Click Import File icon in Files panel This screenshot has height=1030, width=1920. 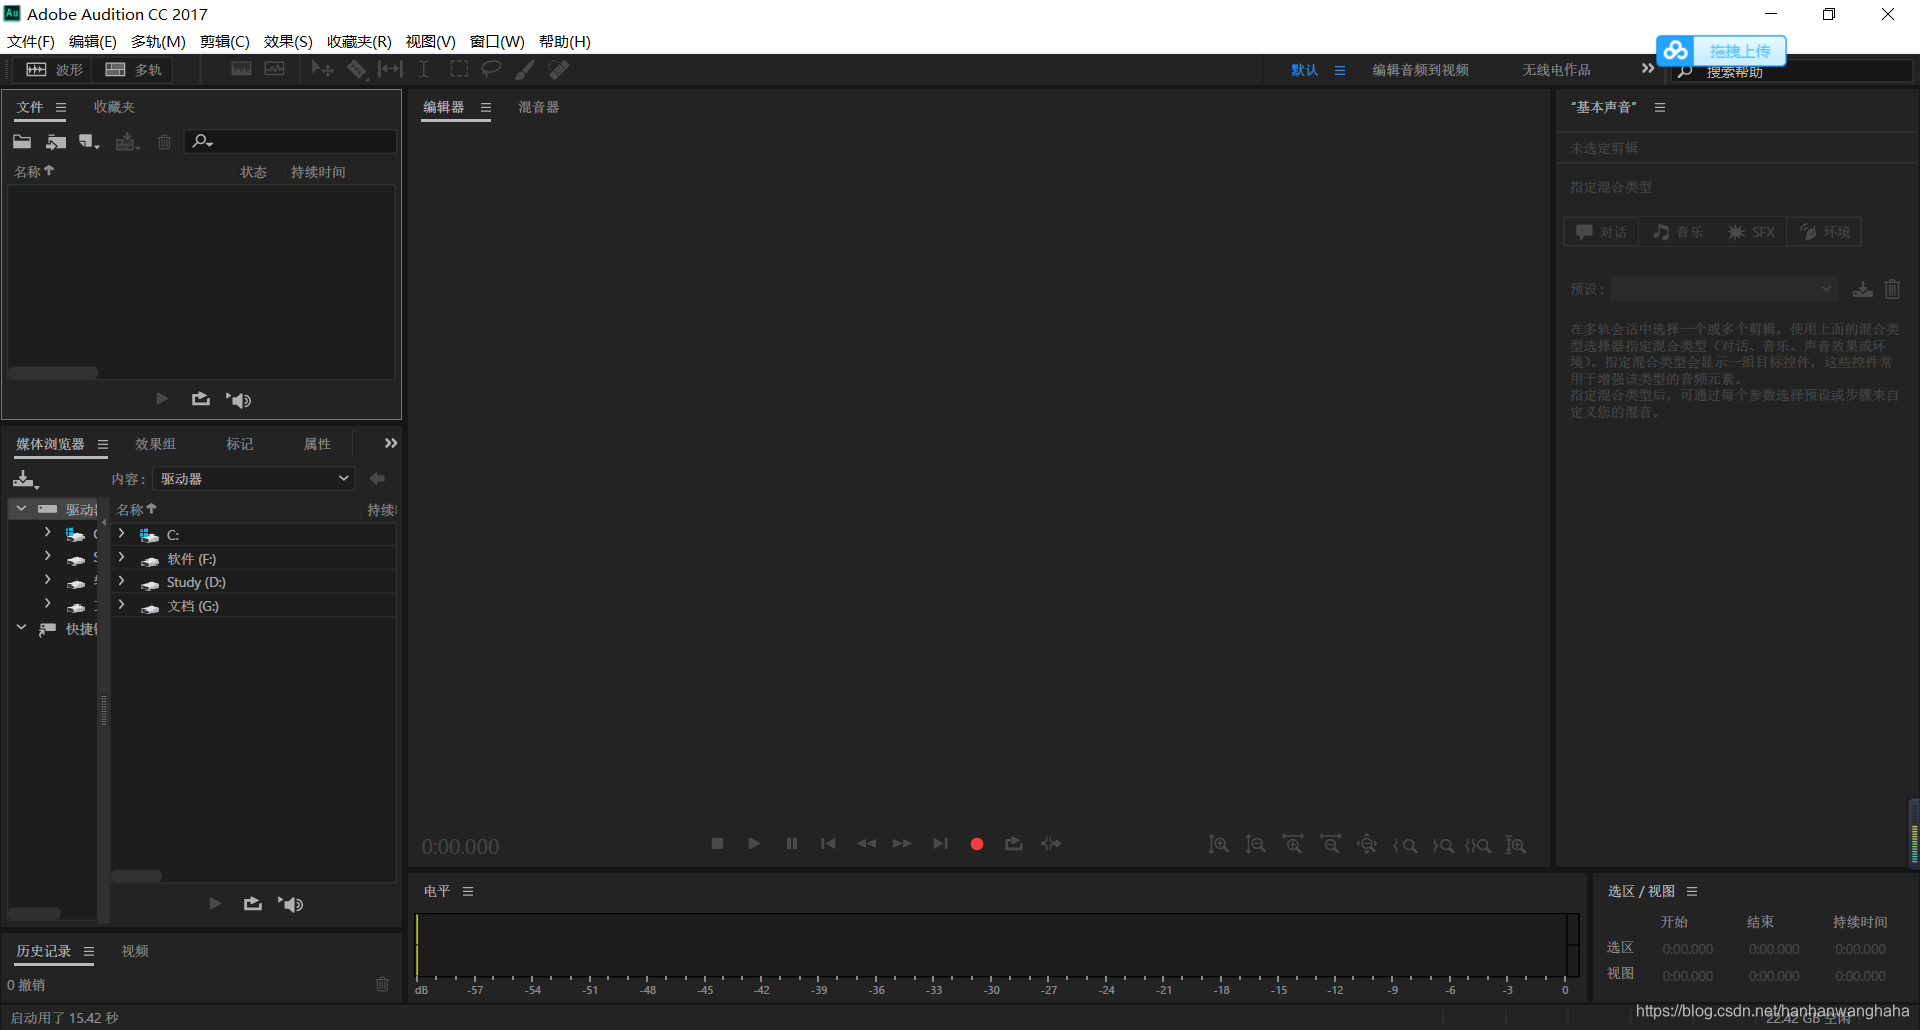(x=56, y=142)
